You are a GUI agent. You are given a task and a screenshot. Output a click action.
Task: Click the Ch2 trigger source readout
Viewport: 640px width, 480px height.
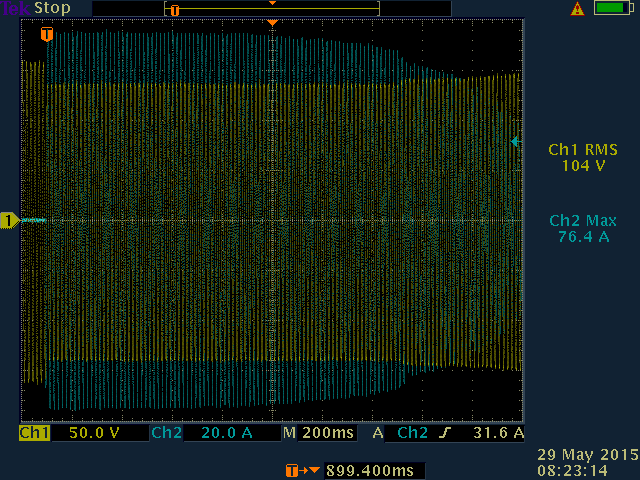point(413,433)
